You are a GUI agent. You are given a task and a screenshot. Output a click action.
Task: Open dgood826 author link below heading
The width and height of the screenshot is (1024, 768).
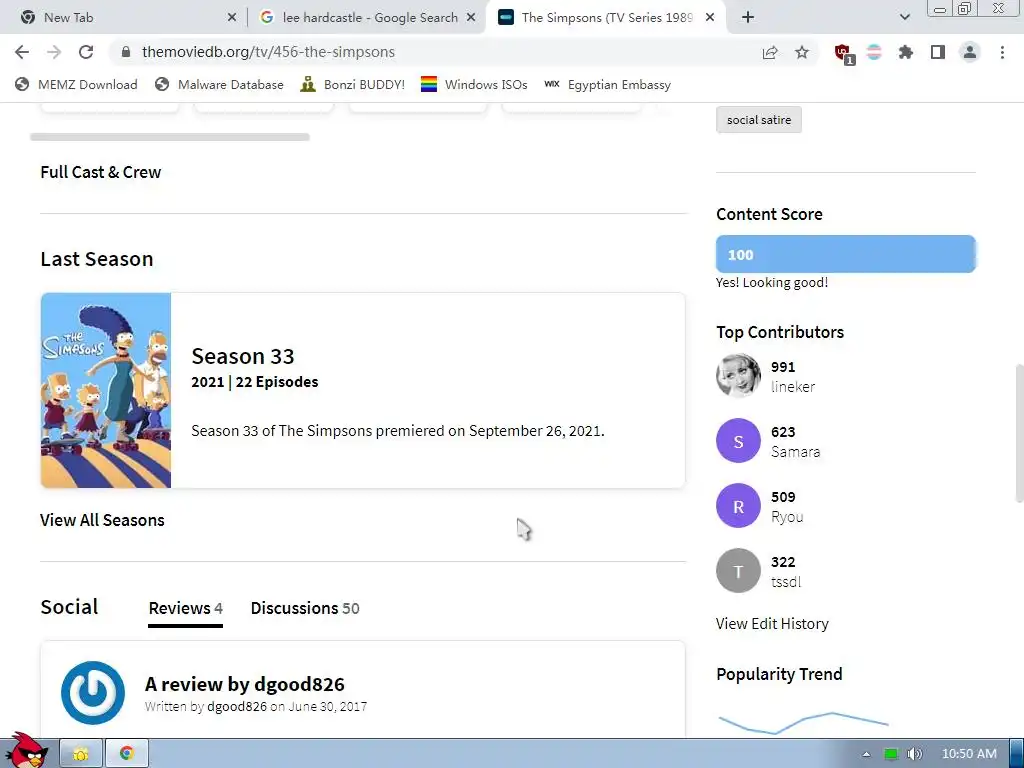(237, 707)
